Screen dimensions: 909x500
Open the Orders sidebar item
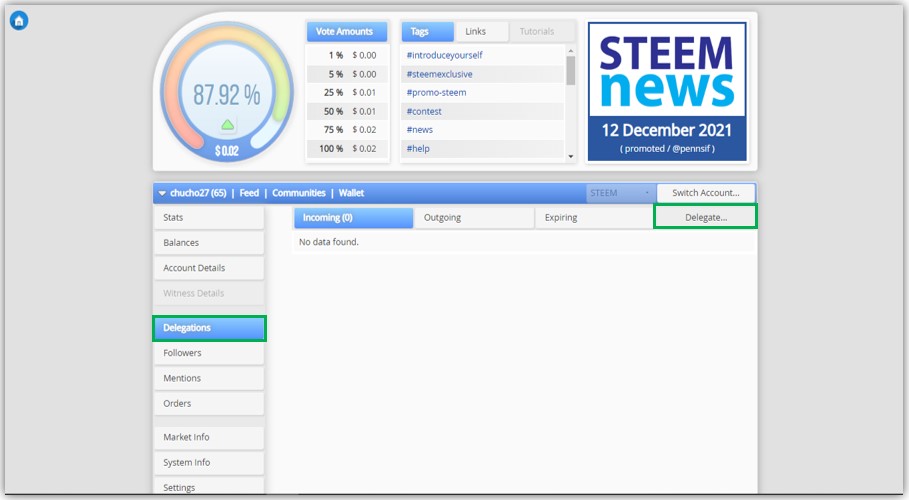pyautogui.click(x=209, y=403)
